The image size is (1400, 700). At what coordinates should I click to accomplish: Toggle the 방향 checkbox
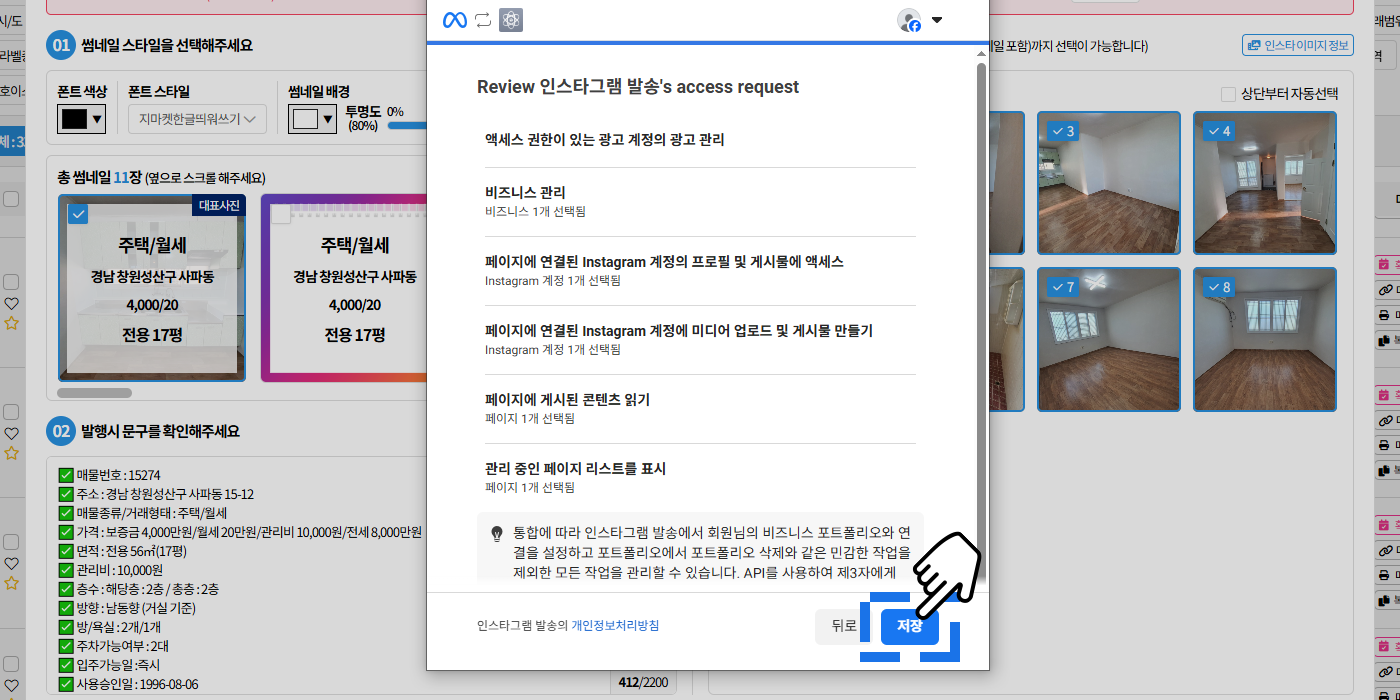coord(67,608)
